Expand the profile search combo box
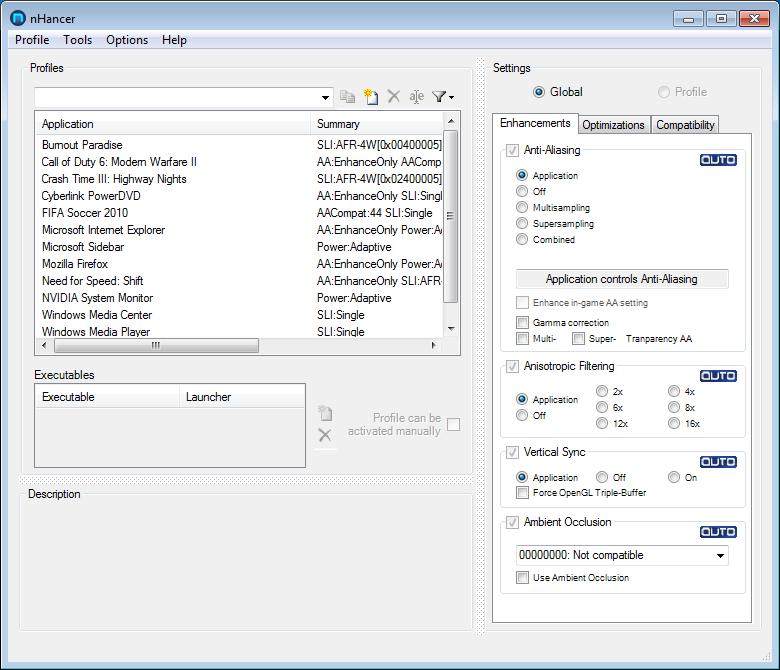Viewport: 780px width, 670px height. [326, 97]
